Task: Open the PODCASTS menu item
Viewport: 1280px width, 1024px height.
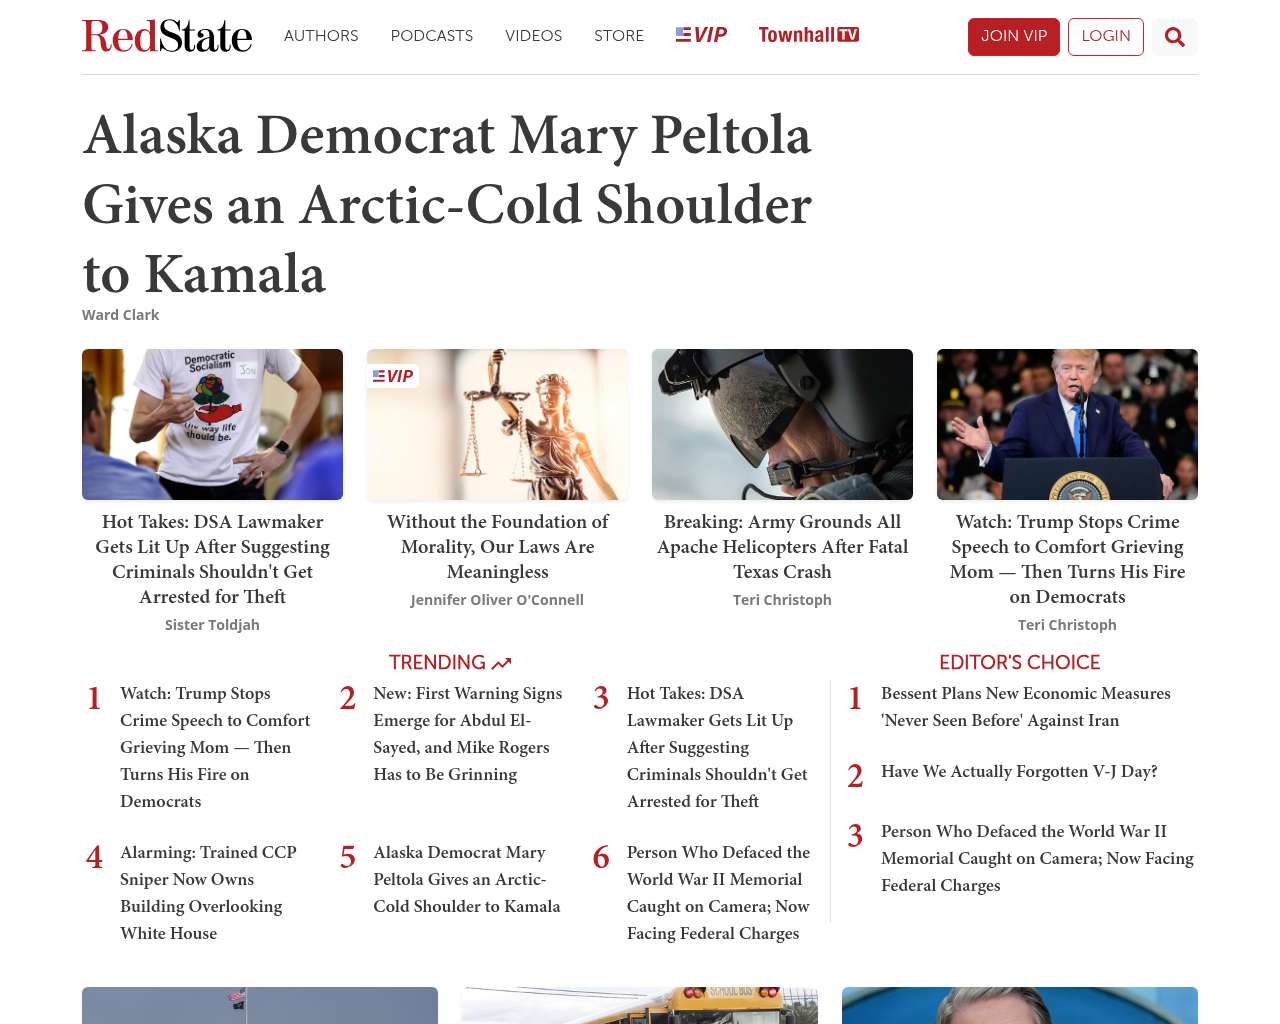Action: pyautogui.click(x=432, y=36)
